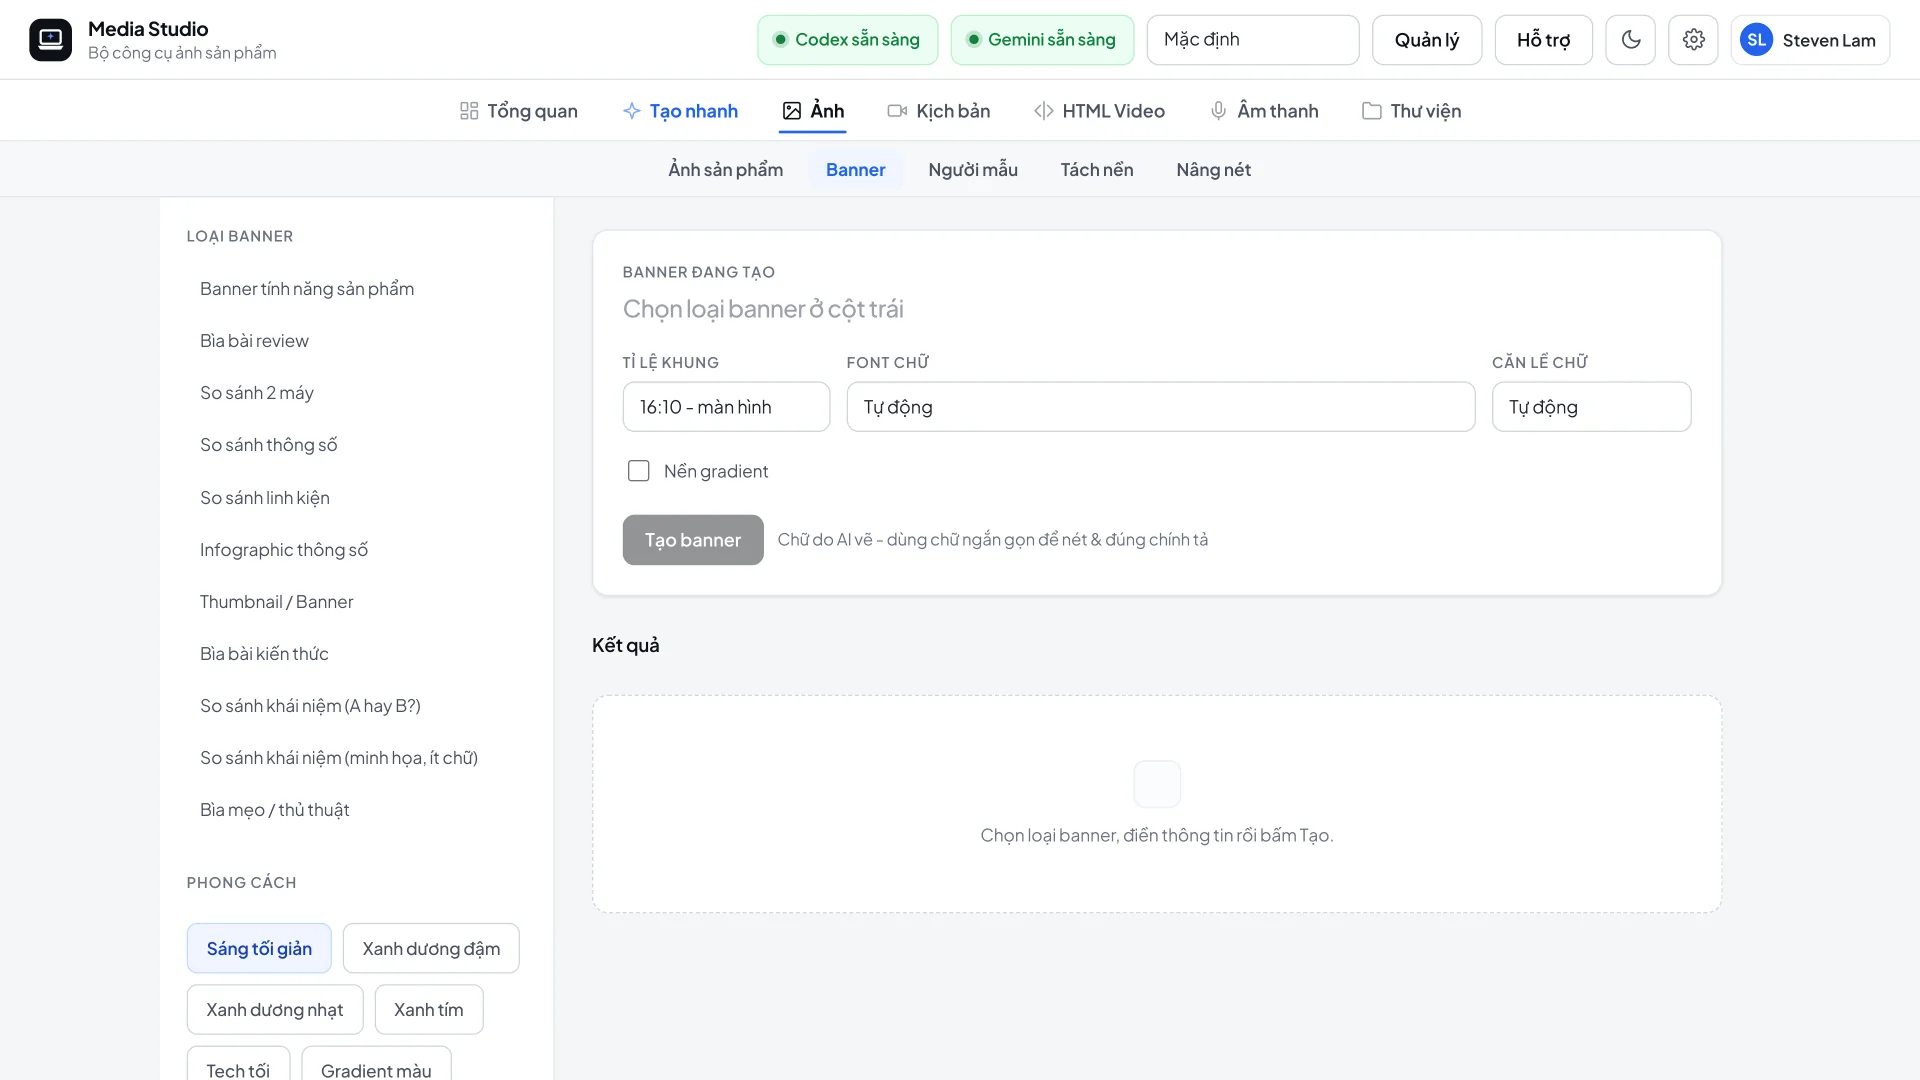Select Thumbnail / Banner type
The height and width of the screenshot is (1080, 1920).
click(x=356, y=602)
